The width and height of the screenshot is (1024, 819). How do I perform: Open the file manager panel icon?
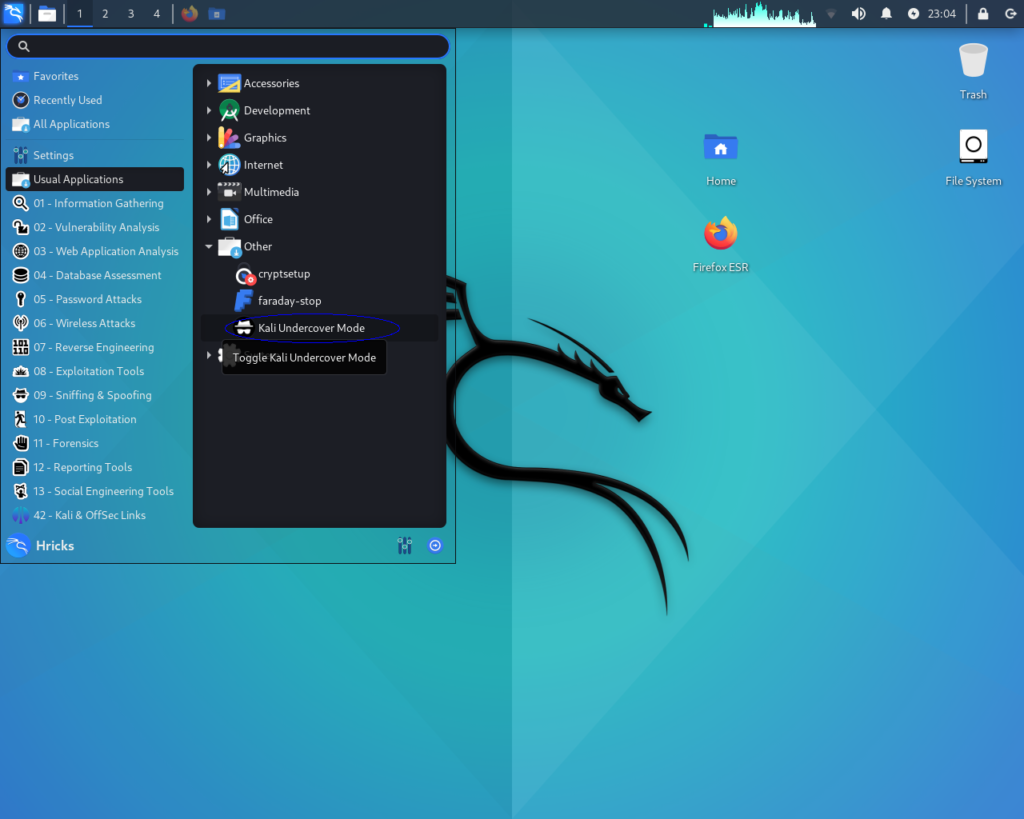click(x=47, y=14)
